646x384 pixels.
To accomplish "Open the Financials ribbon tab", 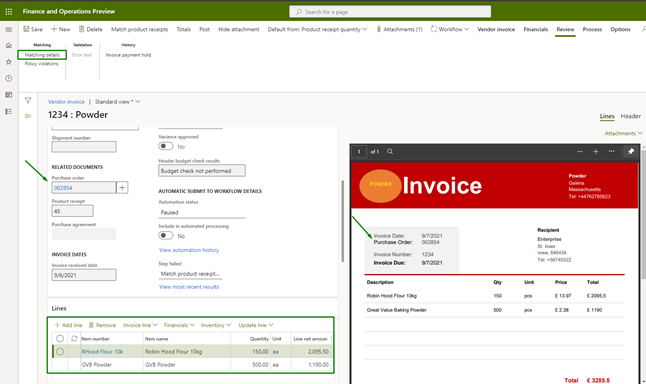I will coord(536,29).
